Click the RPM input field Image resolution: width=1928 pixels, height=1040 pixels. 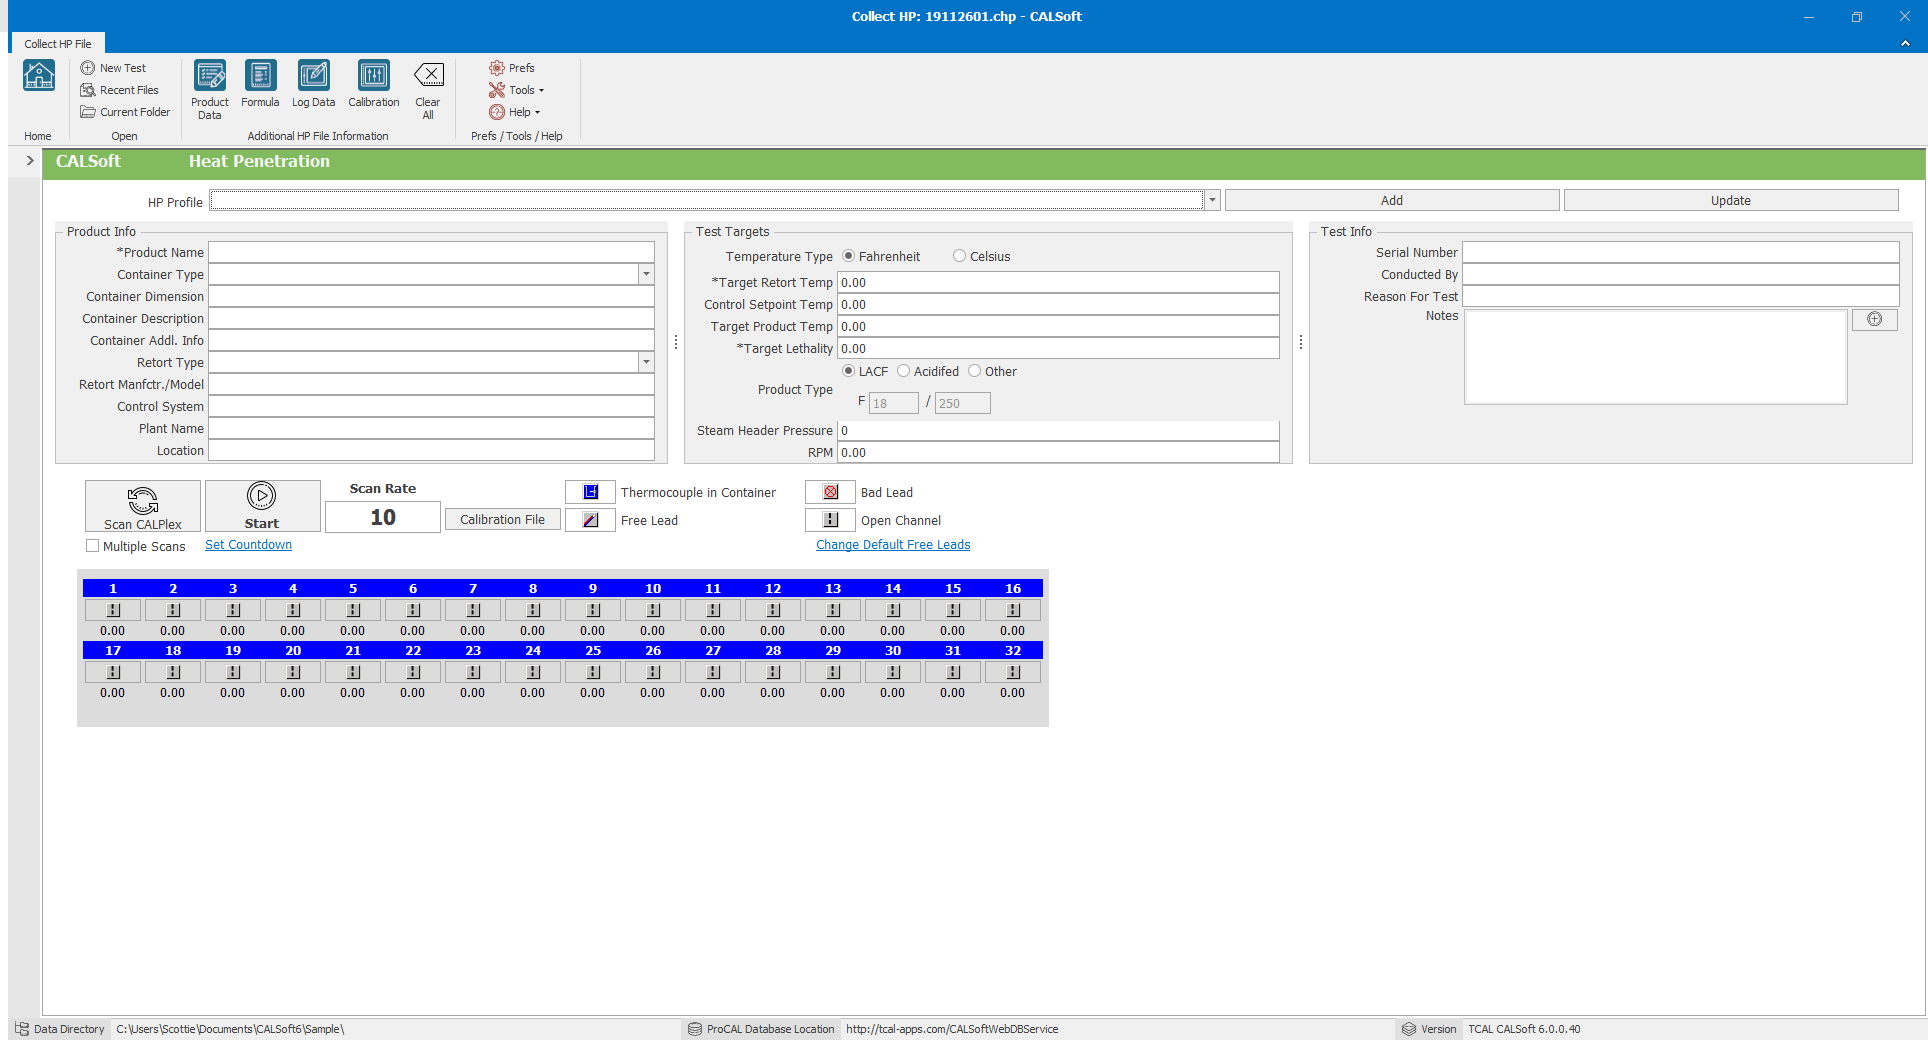(1058, 452)
